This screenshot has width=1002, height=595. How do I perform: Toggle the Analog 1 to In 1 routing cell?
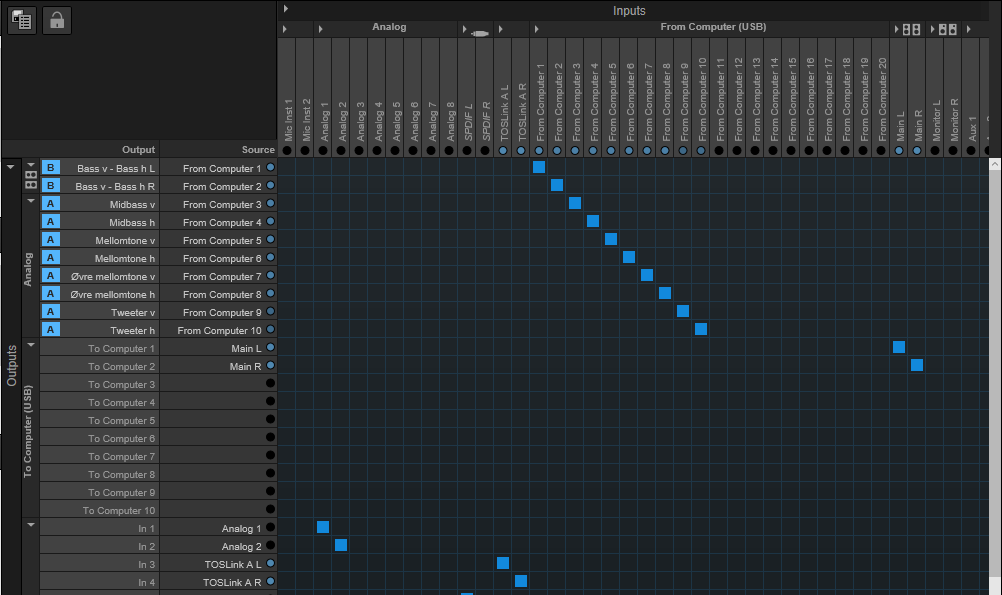(x=323, y=527)
